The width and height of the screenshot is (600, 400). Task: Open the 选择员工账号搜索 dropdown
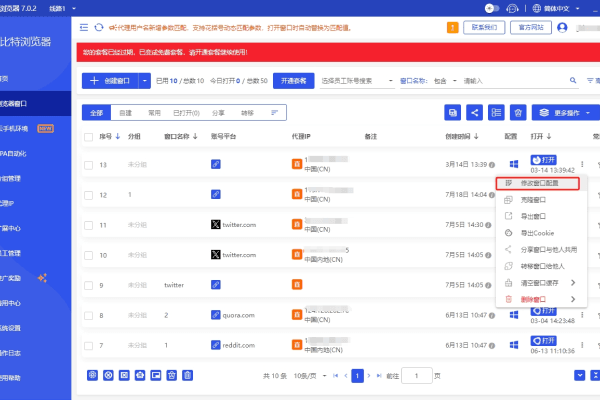357,81
